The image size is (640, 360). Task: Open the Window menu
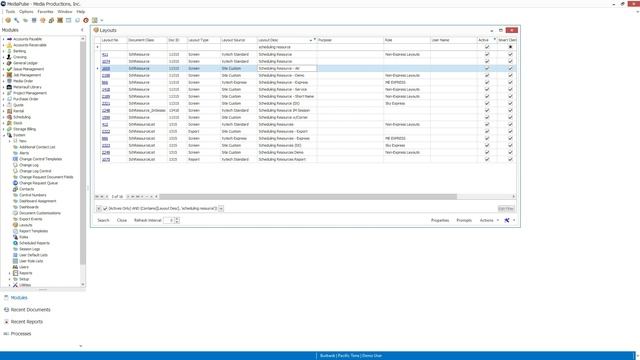pyautogui.click(x=64, y=12)
